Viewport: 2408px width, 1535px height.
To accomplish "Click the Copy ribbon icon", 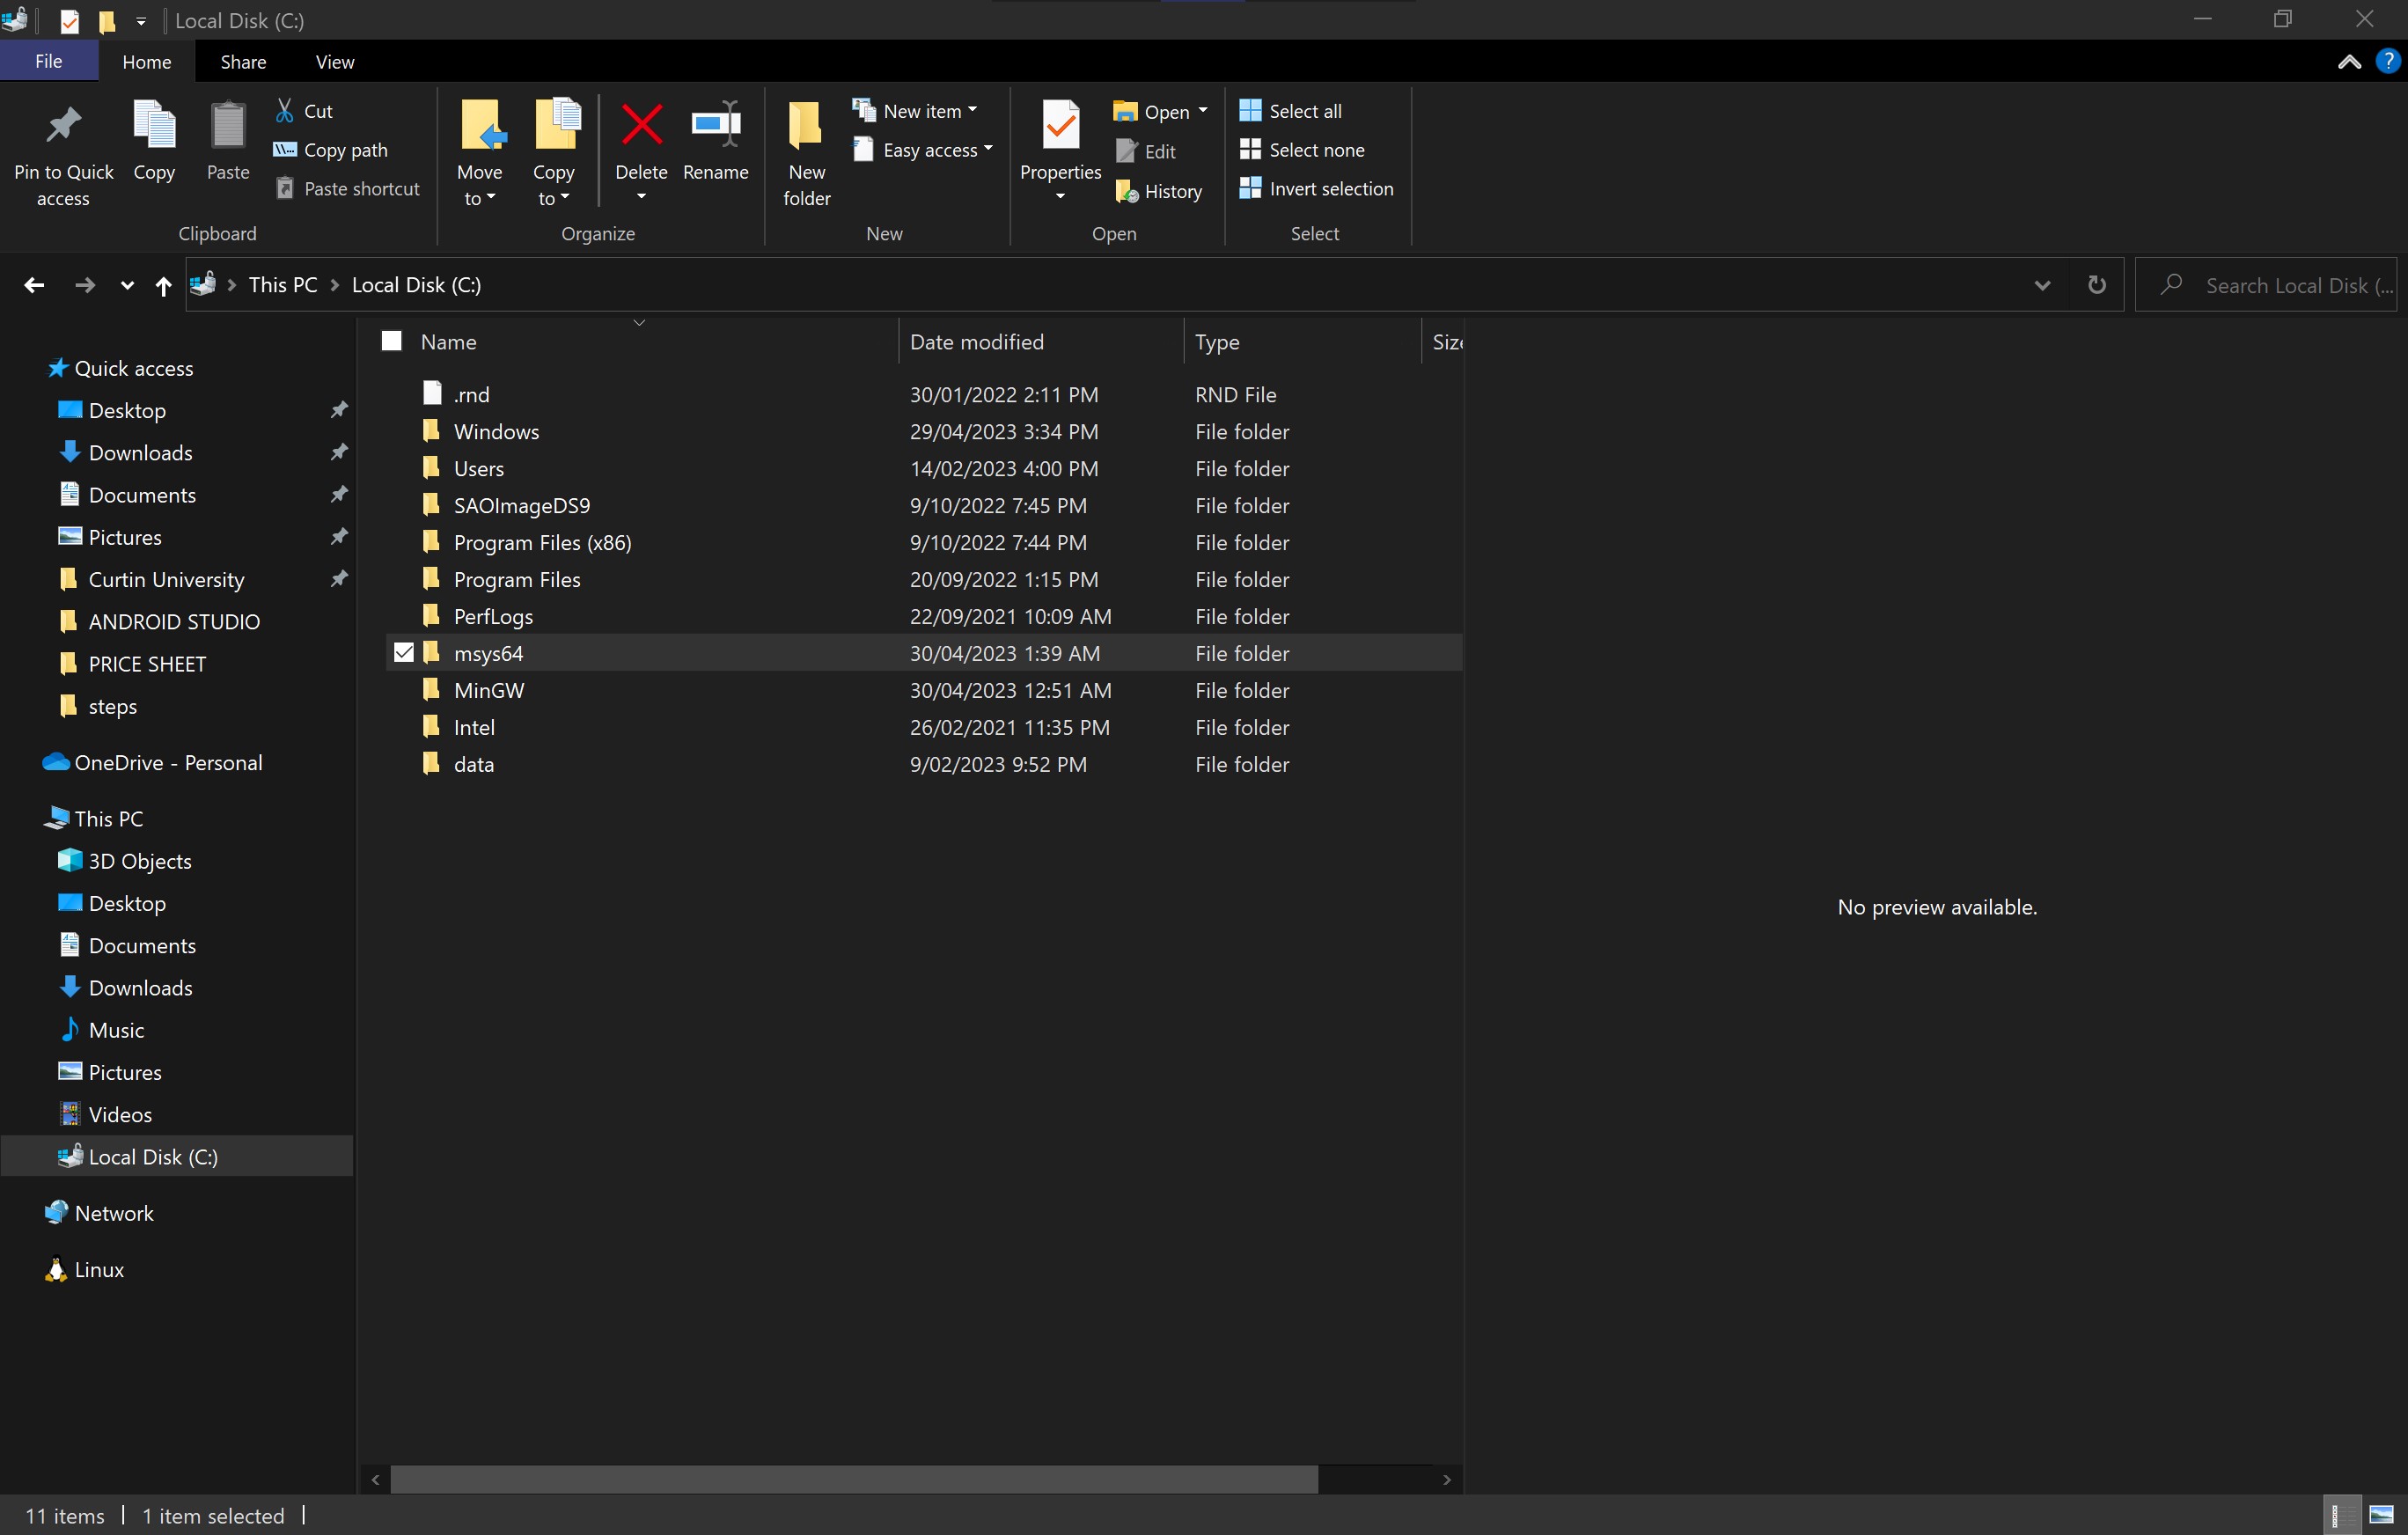I will click(154, 125).
